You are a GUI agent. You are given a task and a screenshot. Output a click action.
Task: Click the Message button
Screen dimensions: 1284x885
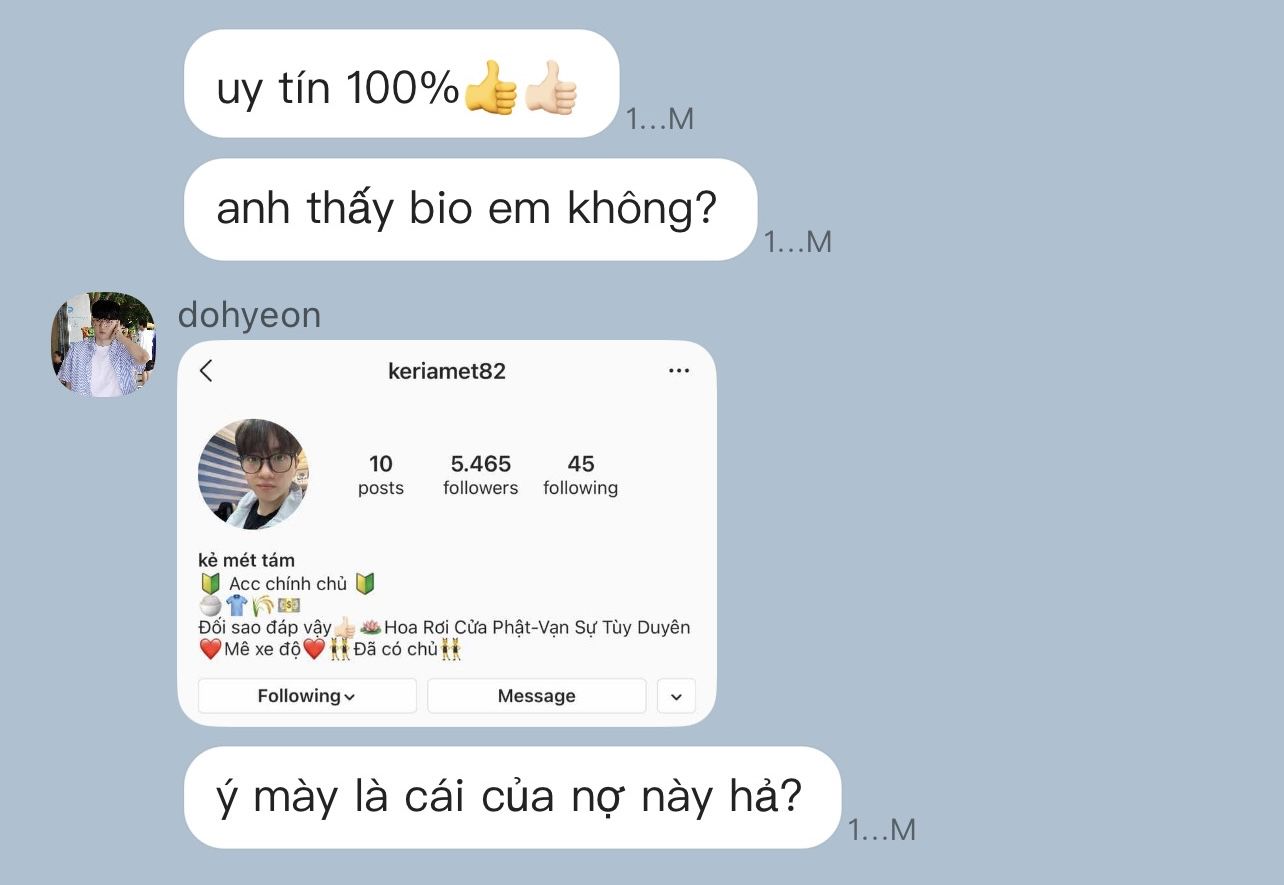(537, 696)
